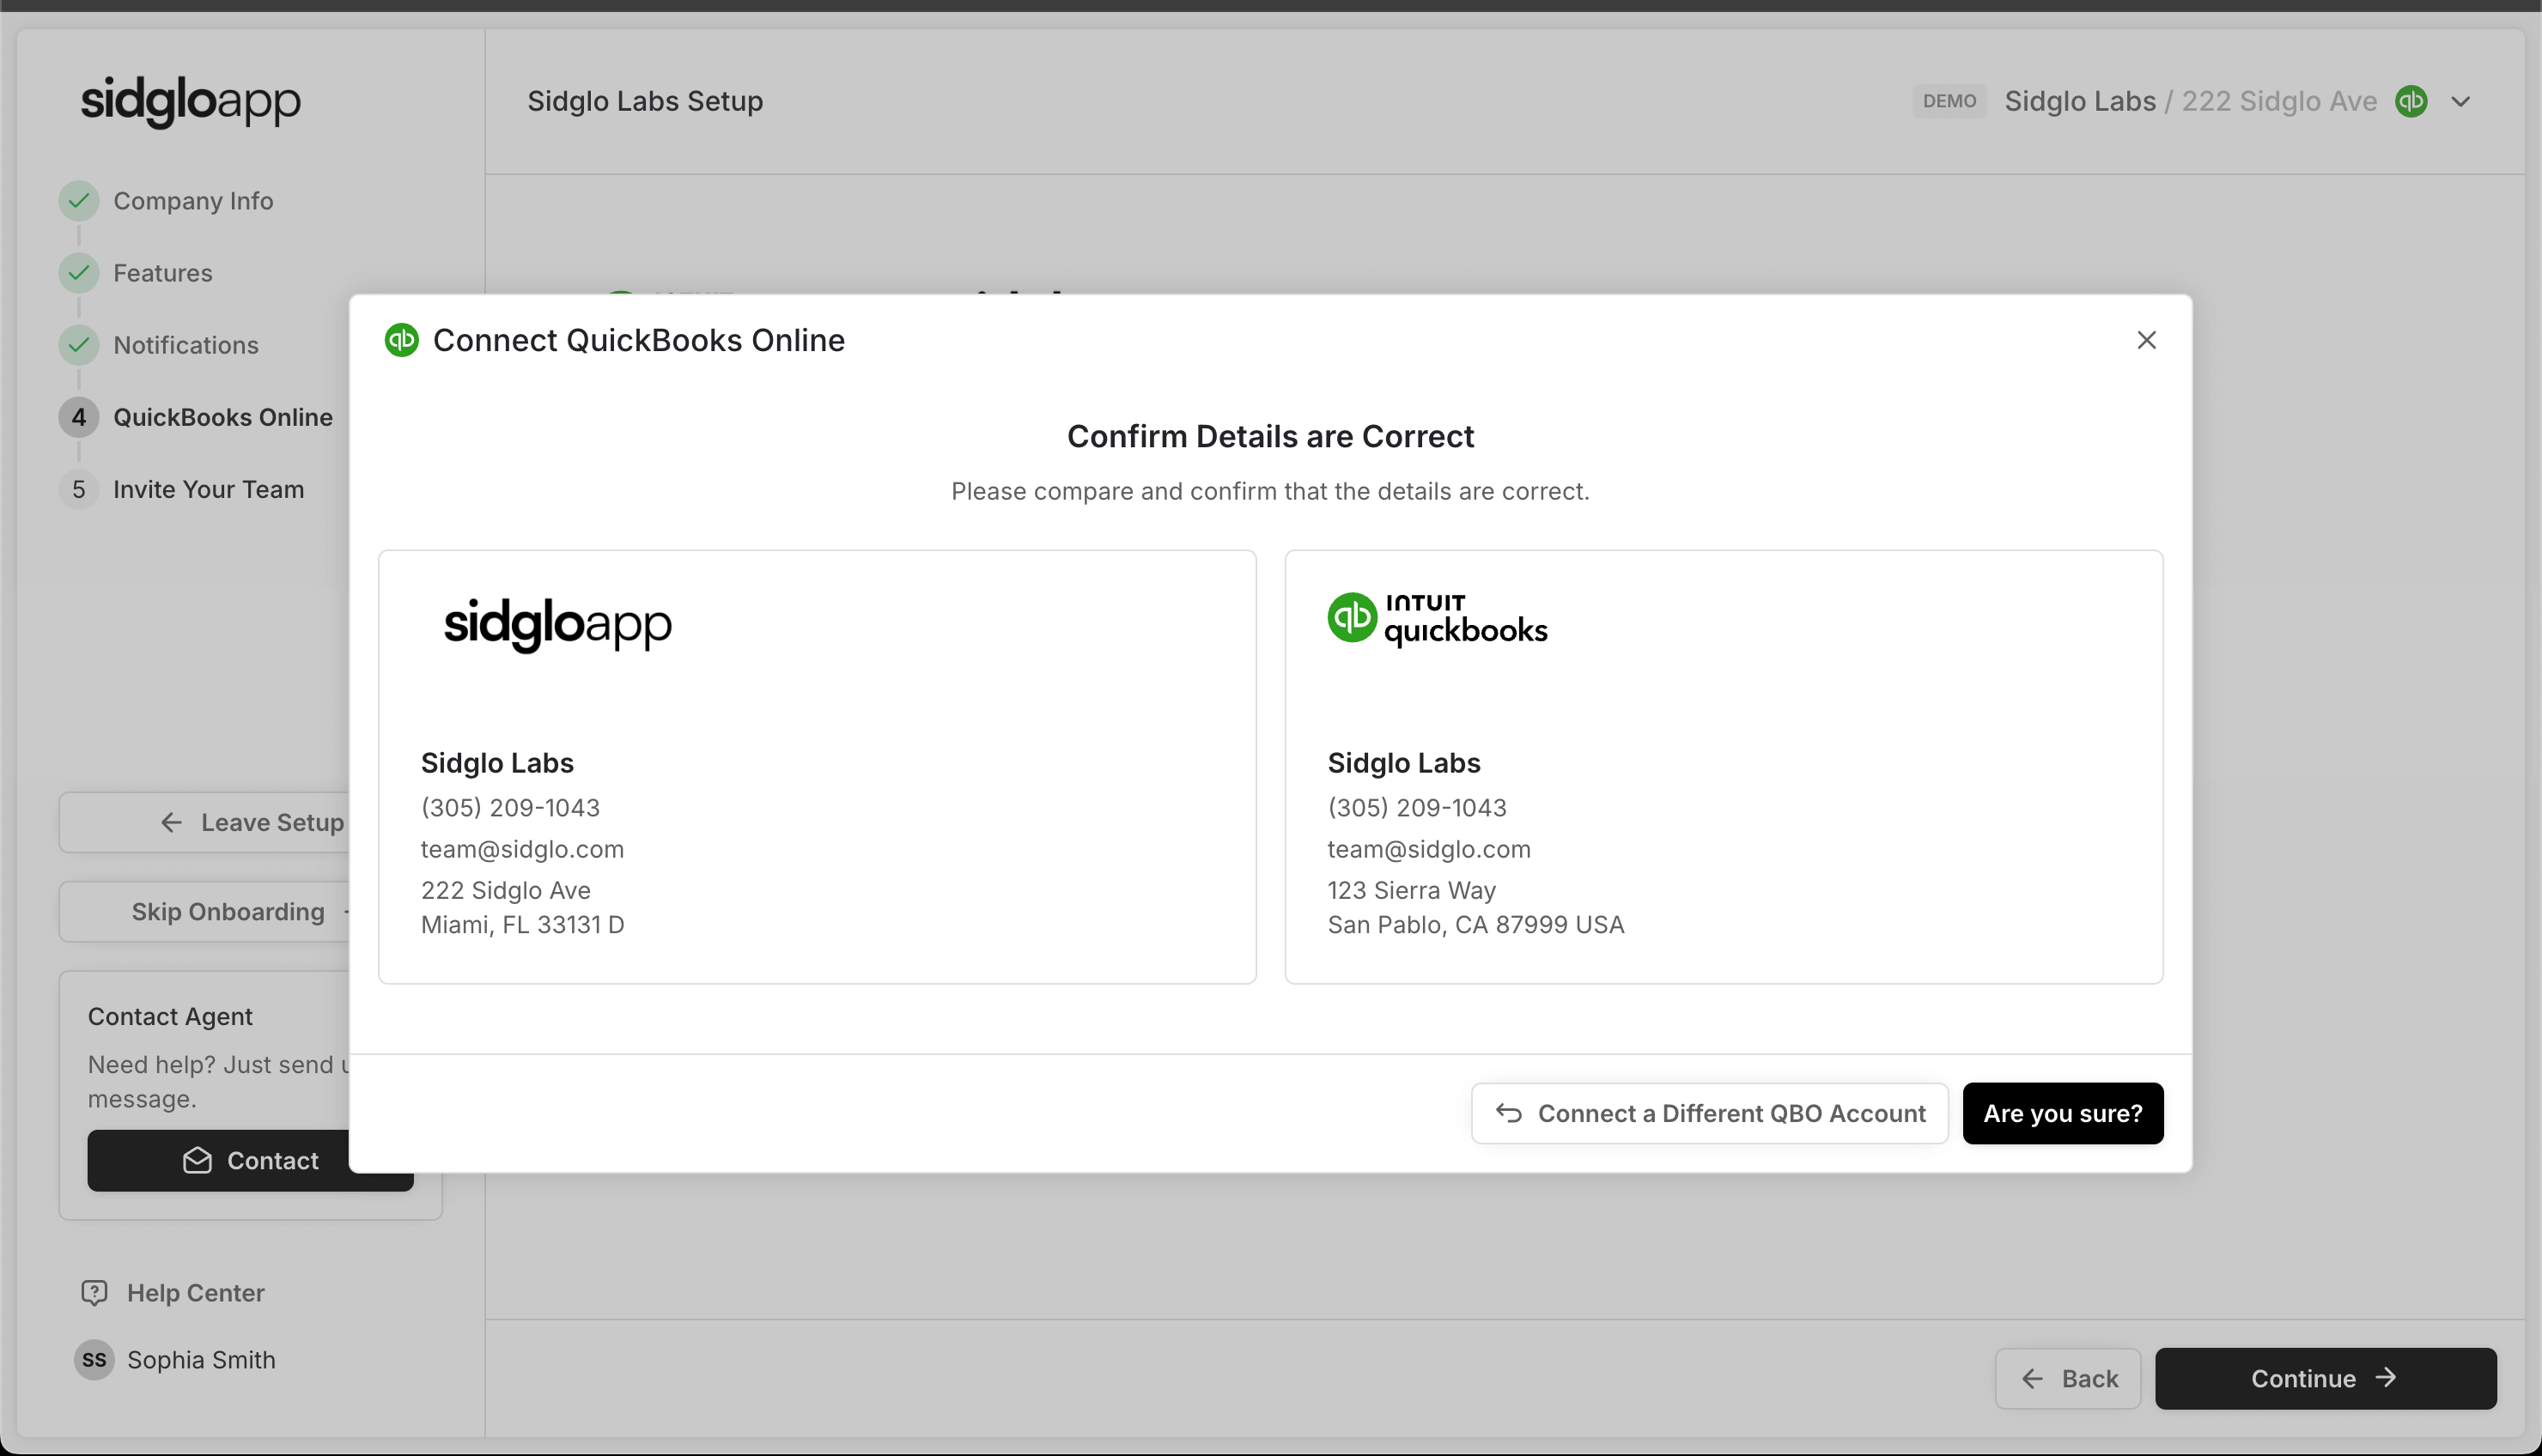Click Company Info completed checkmark
2542x1456 pixels.
[79, 201]
